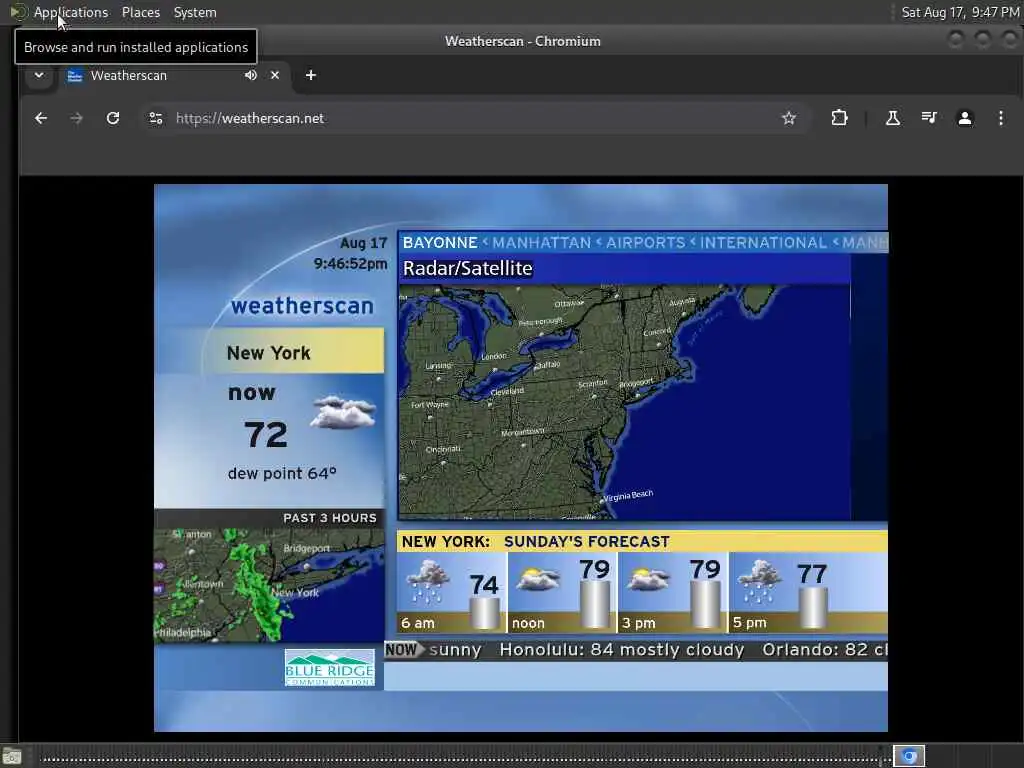Image resolution: width=1024 pixels, height=768 pixels.
Task: Click the show desktop icon in bottom panel
Action: point(12,757)
